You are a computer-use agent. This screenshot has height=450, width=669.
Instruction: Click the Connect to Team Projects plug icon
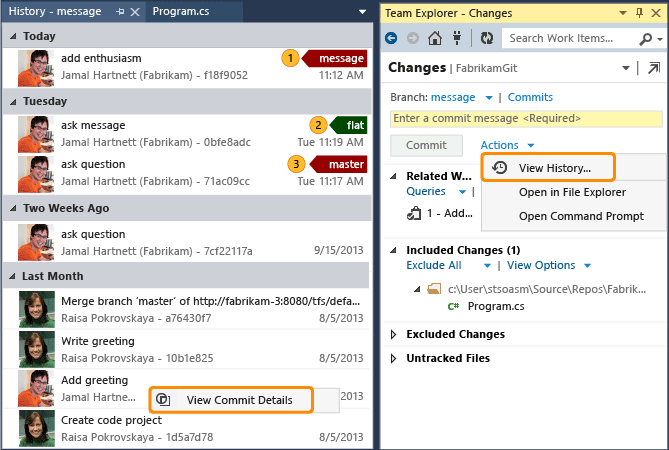[458, 38]
